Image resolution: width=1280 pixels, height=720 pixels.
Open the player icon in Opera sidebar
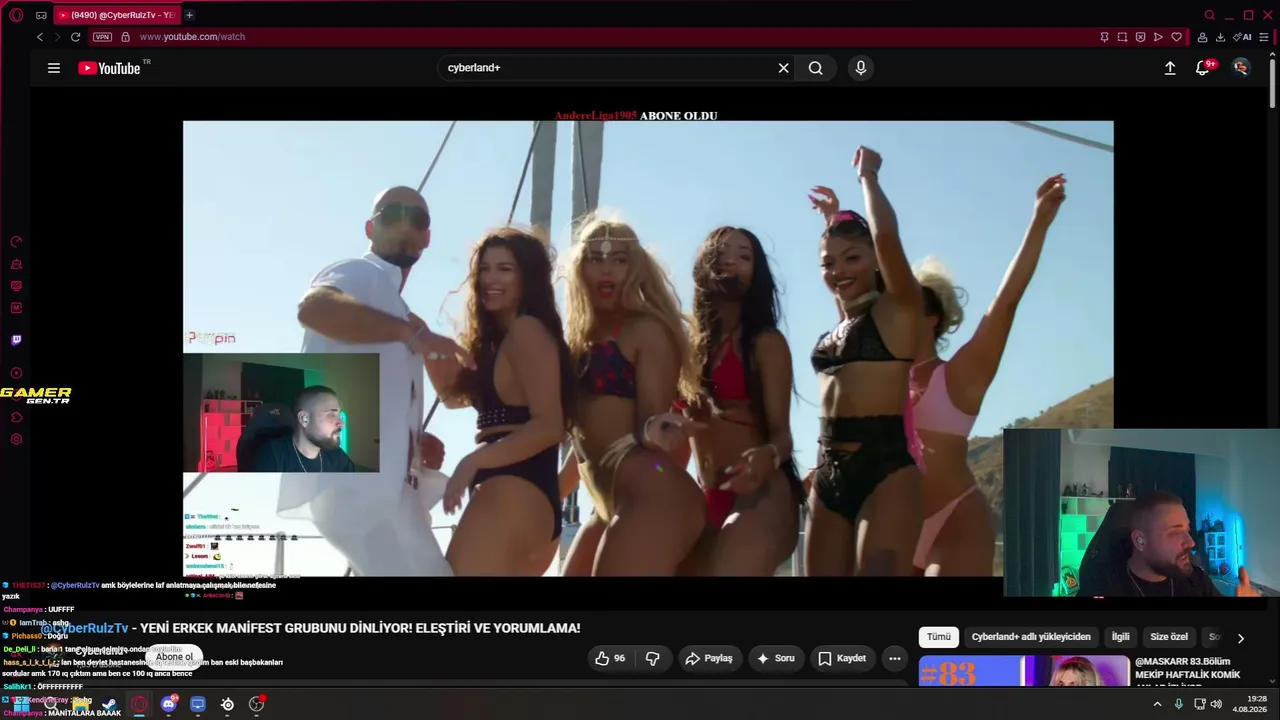(16, 373)
